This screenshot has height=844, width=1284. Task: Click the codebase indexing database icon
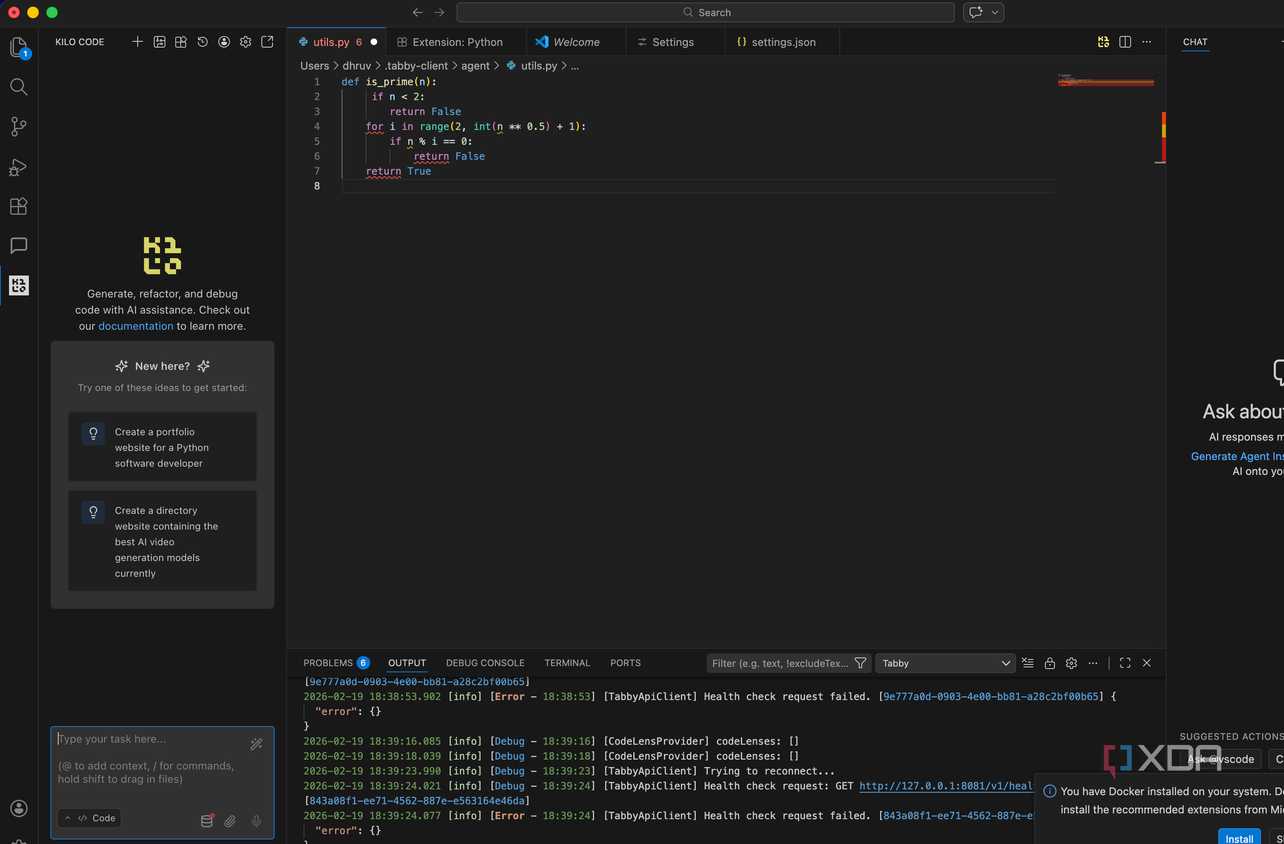pos(207,821)
